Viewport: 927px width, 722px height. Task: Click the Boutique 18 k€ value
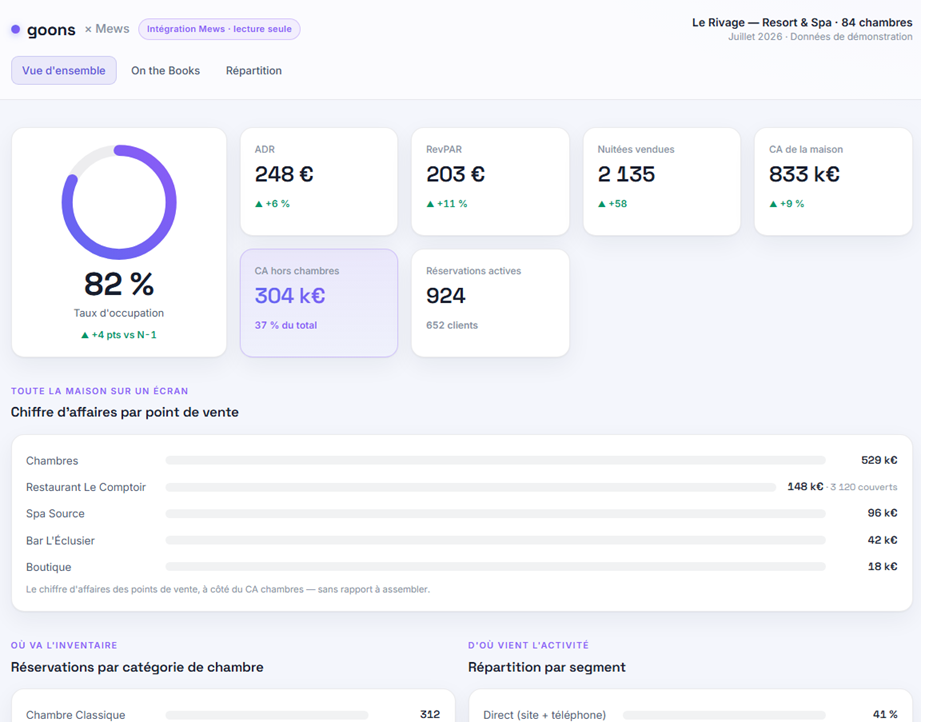click(882, 566)
